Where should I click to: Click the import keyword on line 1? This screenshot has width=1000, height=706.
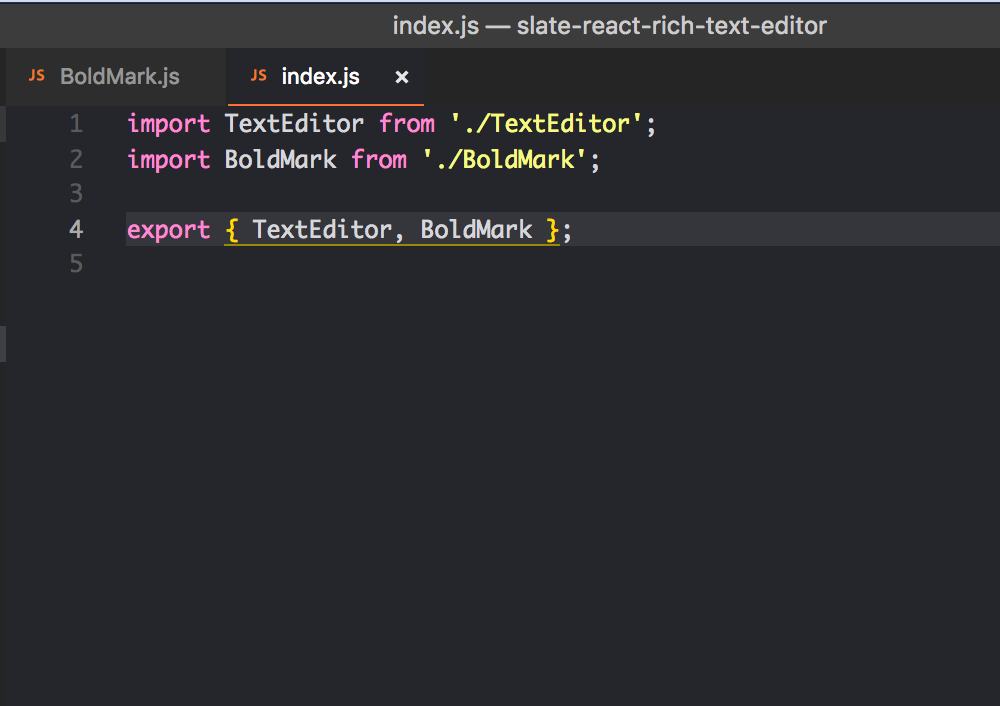pos(169,124)
